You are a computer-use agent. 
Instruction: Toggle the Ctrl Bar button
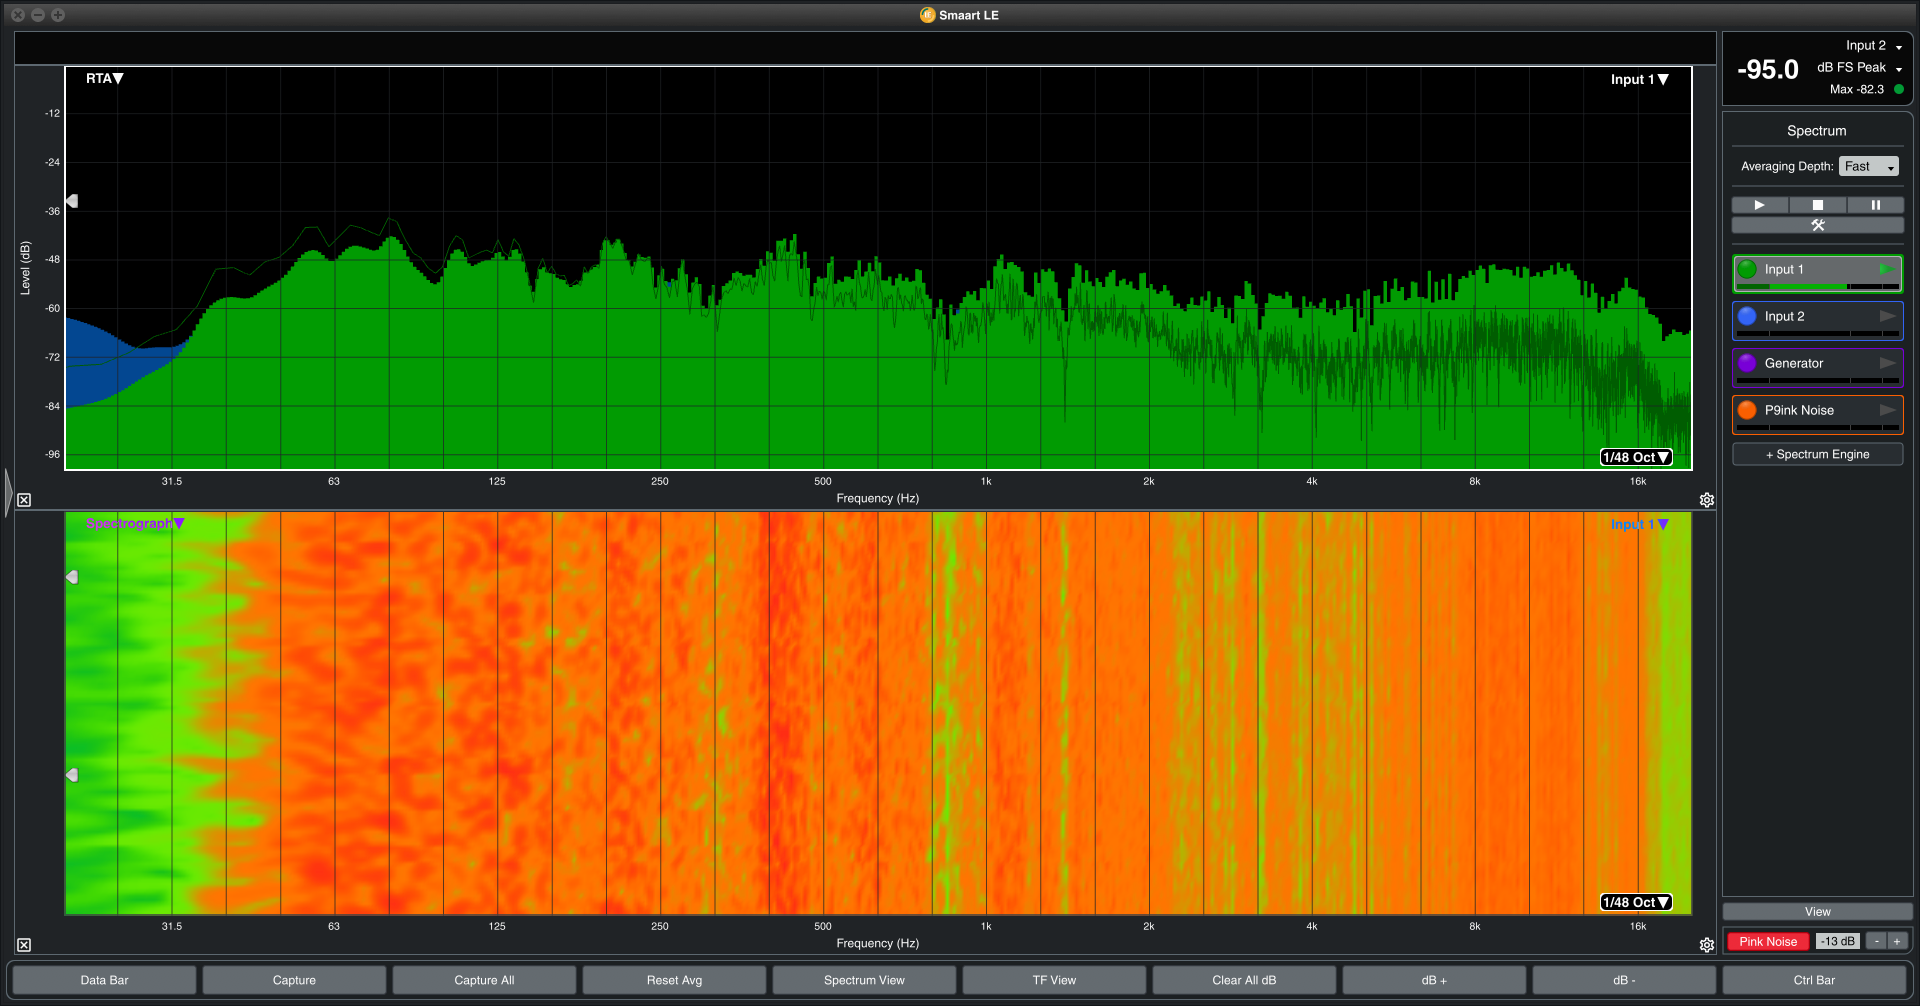1814,980
